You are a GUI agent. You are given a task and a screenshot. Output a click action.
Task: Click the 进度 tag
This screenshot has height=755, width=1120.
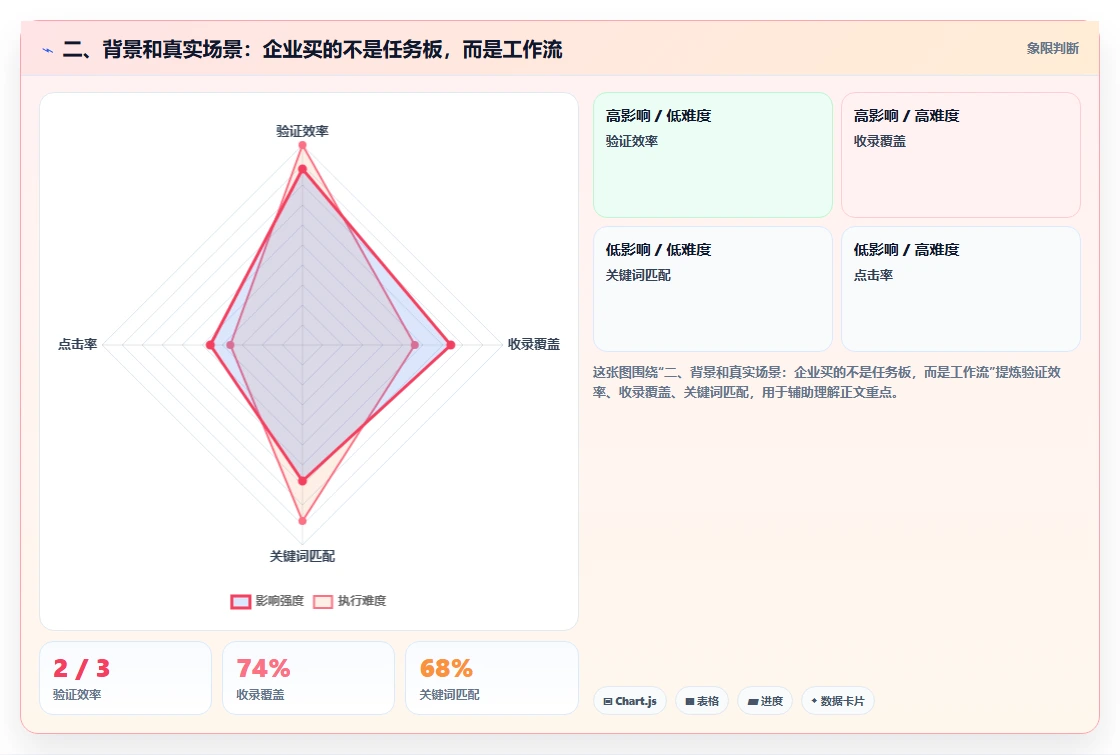pyautogui.click(x=764, y=701)
